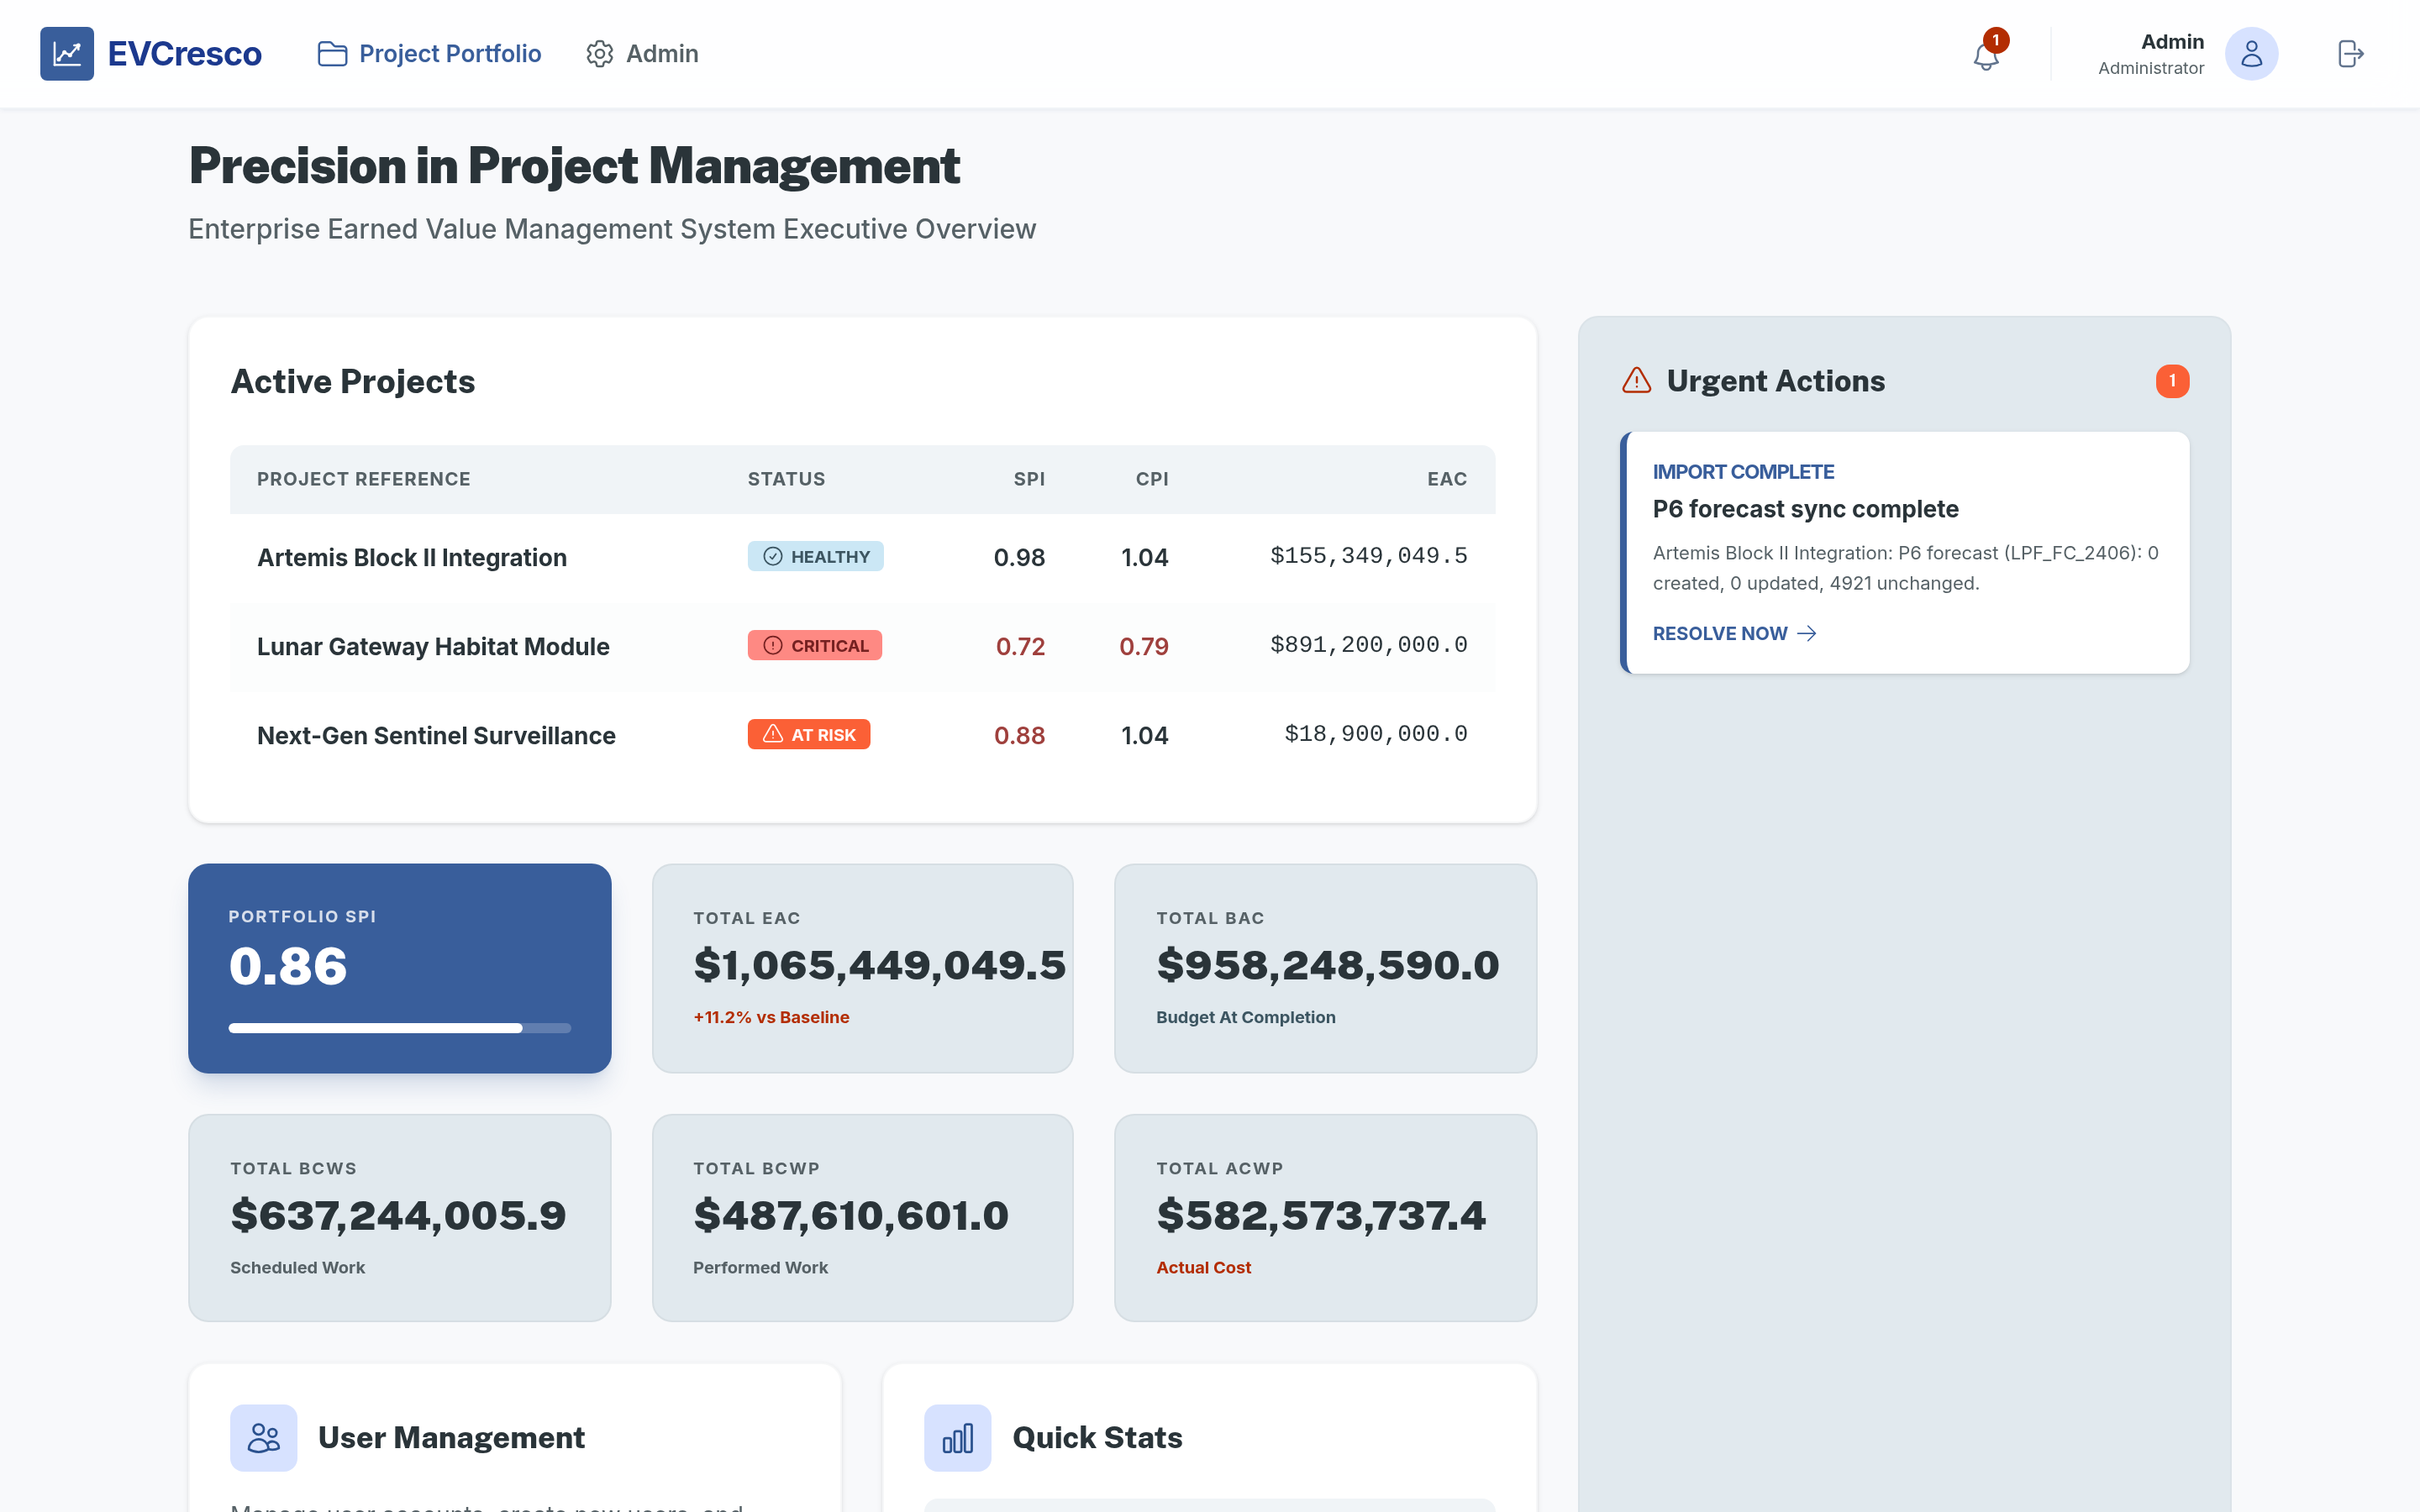The width and height of the screenshot is (2420, 1512).
Task: Click the Admin gear icon
Action: coord(600,54)
